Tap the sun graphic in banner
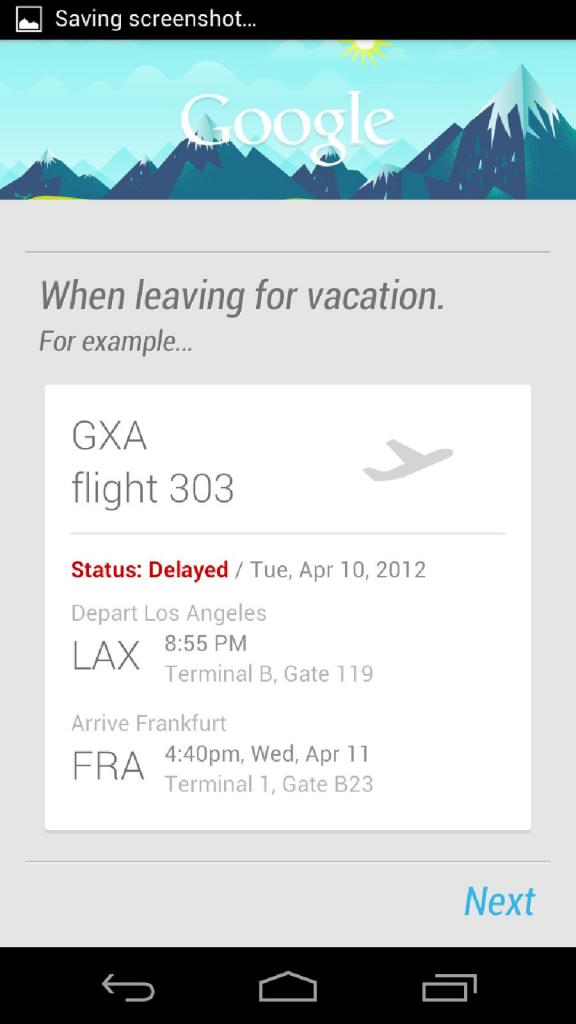This screenshot has height=1024, width=576. point(365,50)
